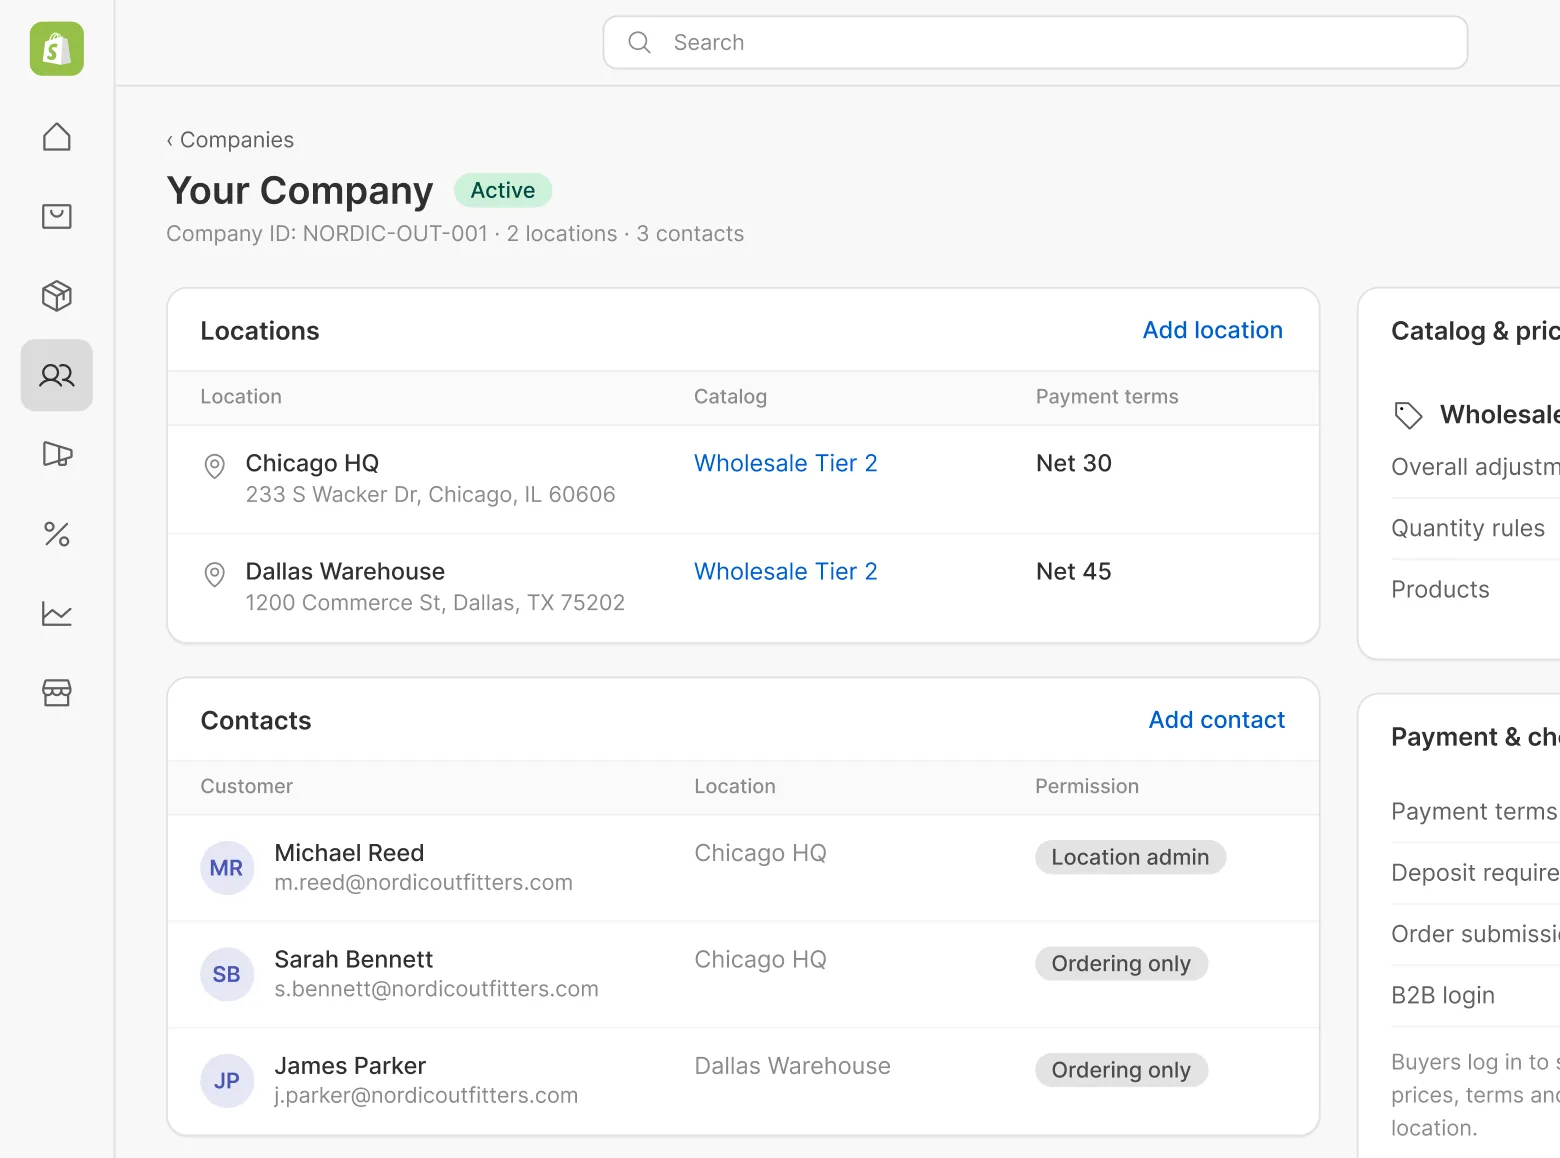The width and height of the screenshot is (1560, 1158).
Task: Click Sarah Bennett's Ordering only badge
Action: [x=1121, y=963]
